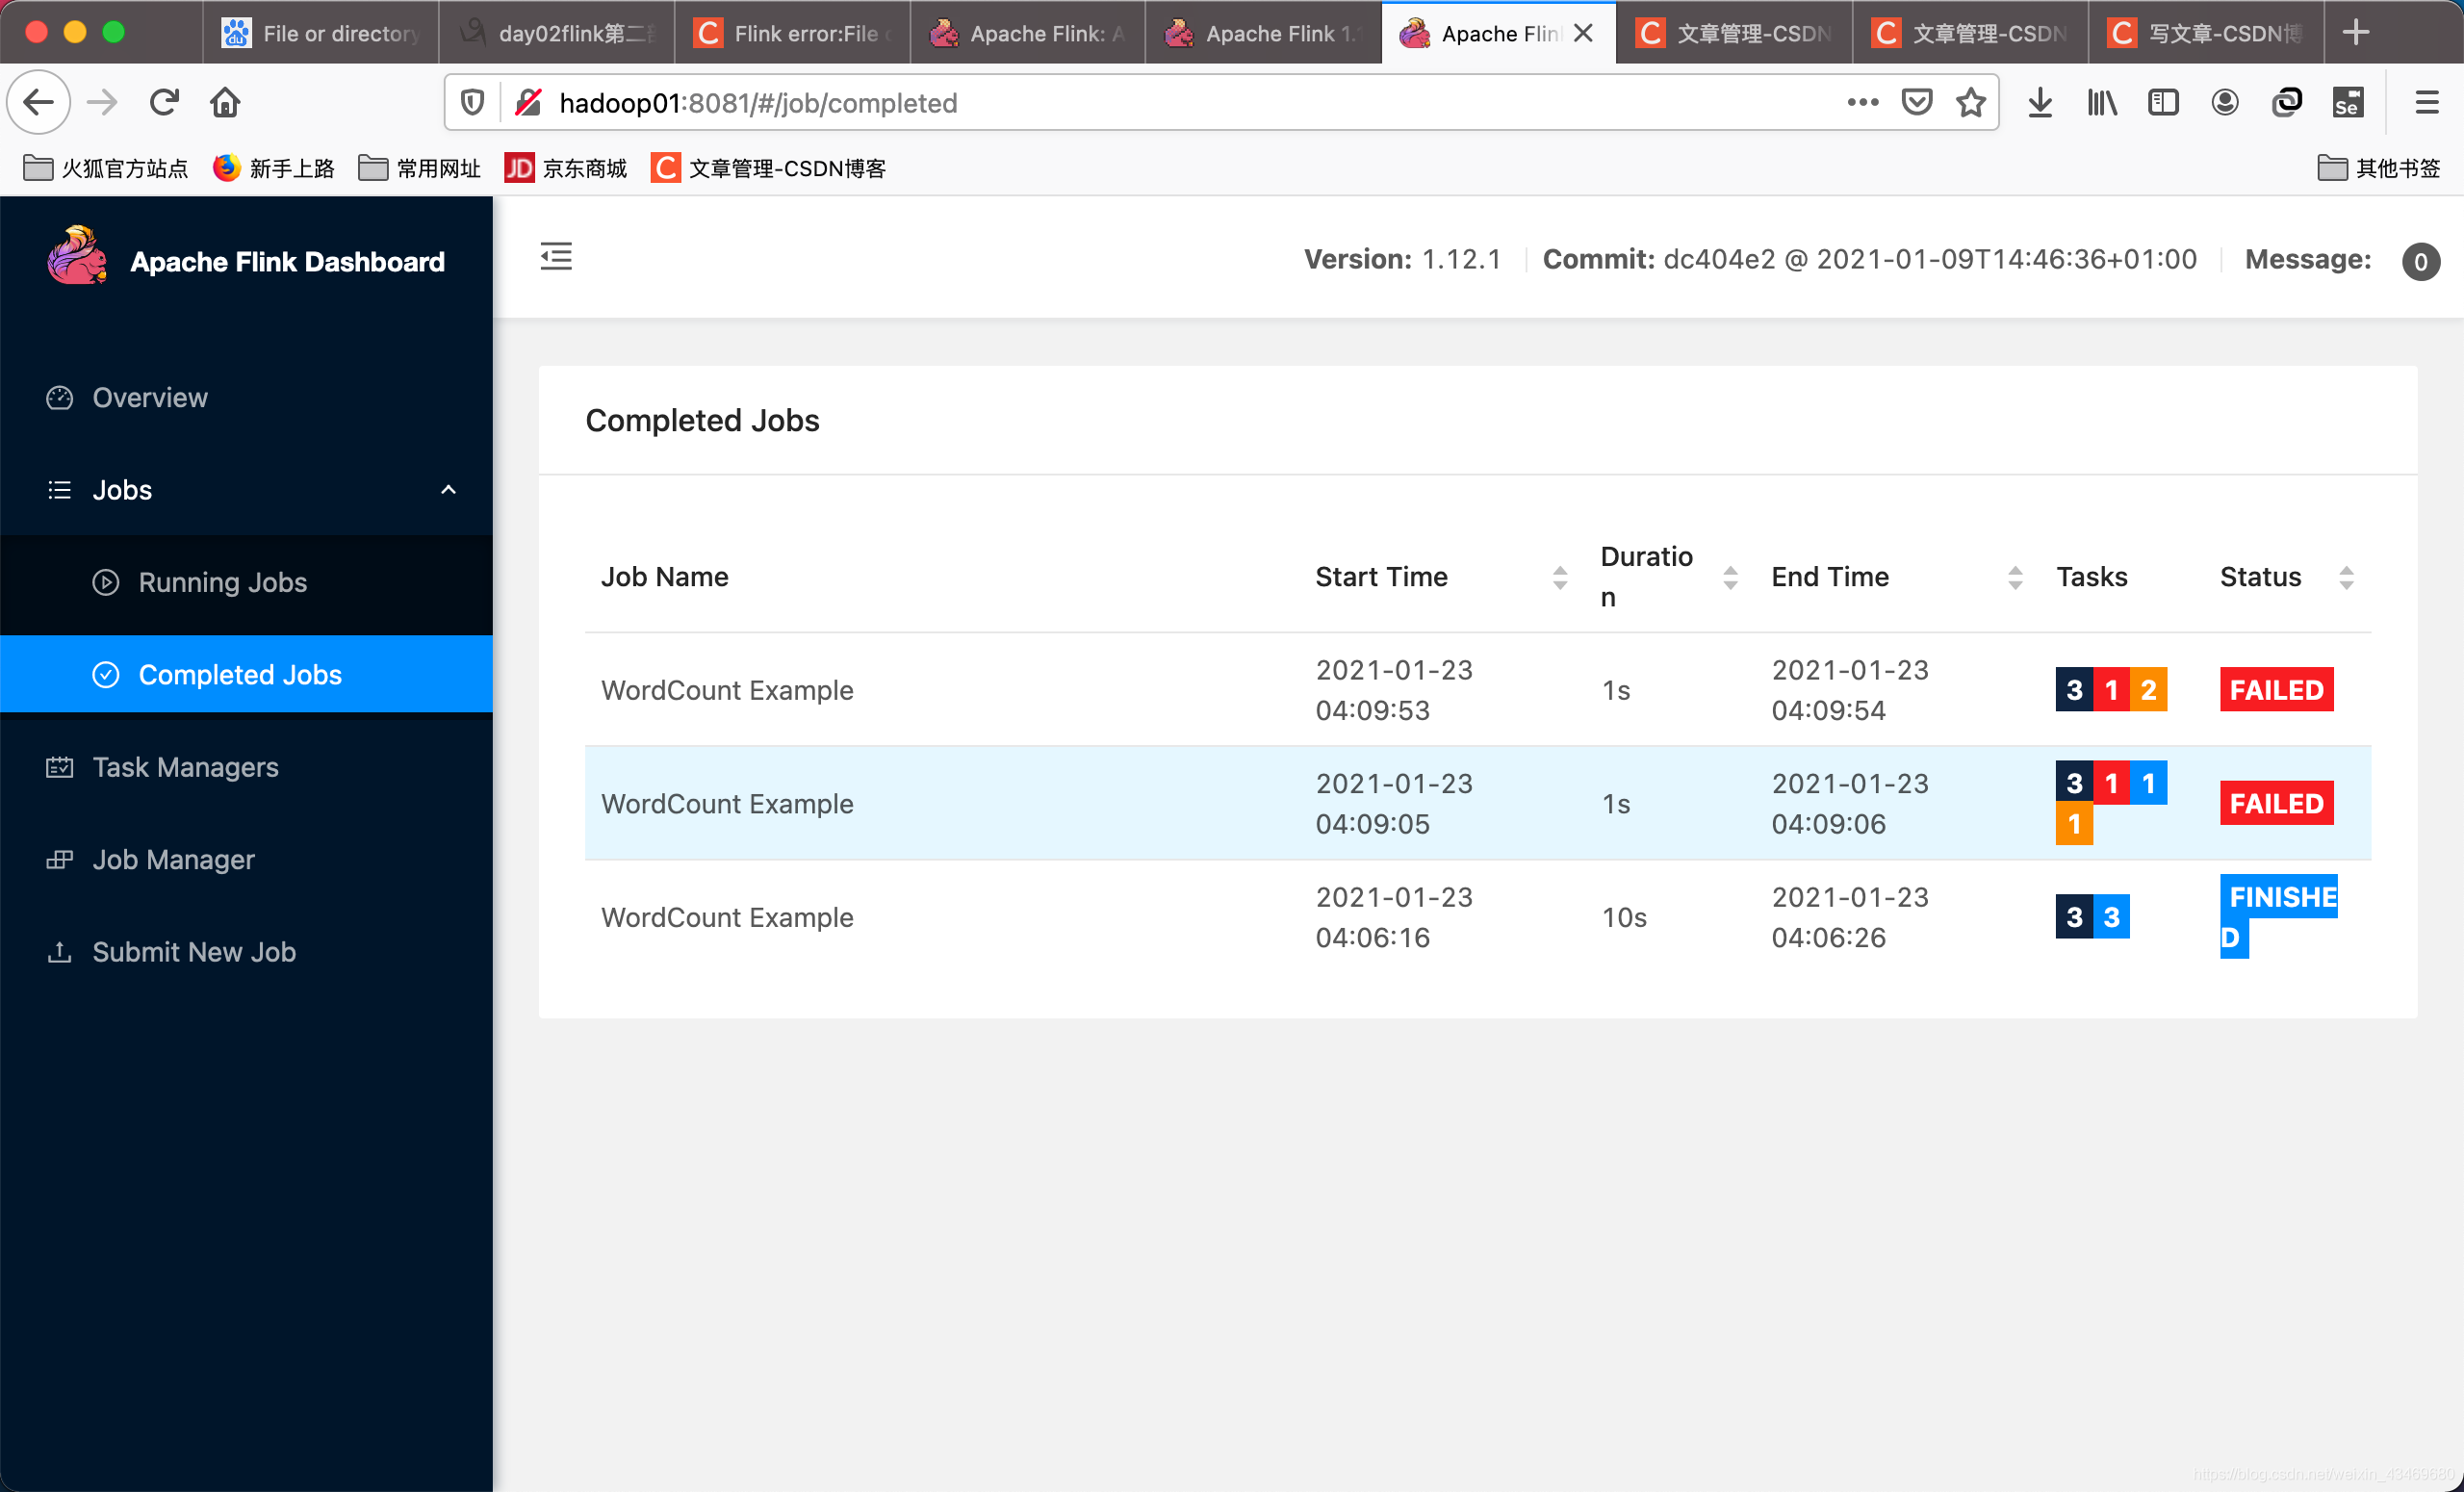Open 文章管理-CSDN博客 bookmark

coord(769,168)
